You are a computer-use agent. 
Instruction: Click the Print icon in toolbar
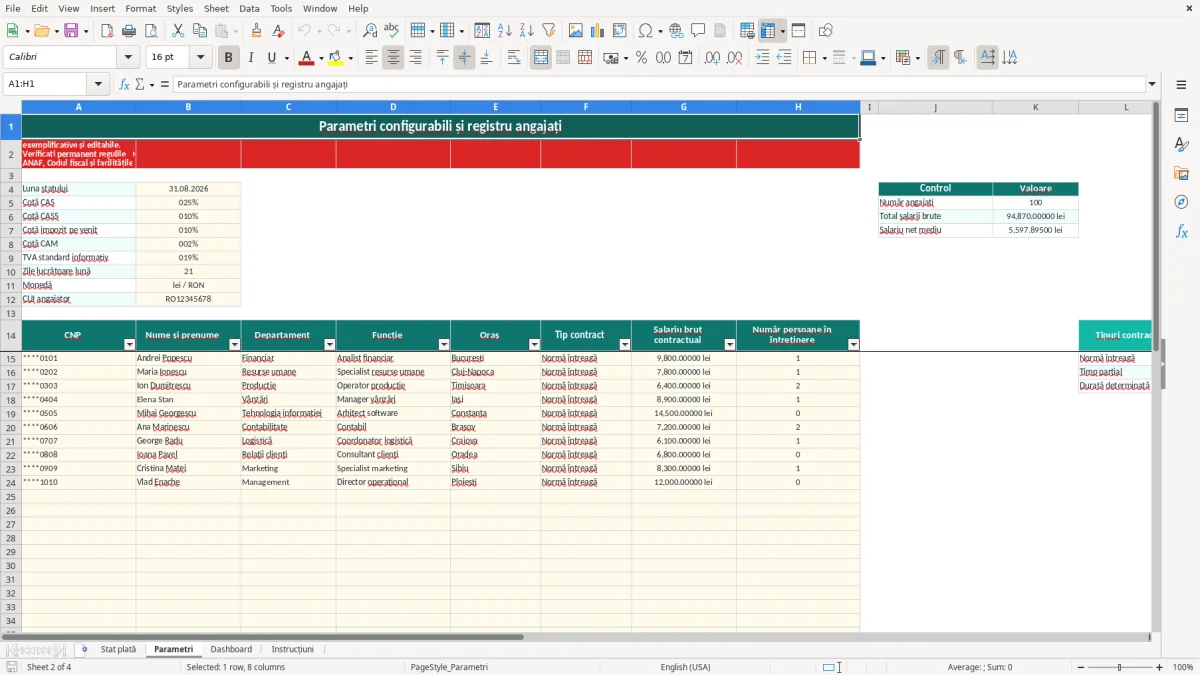129,31
